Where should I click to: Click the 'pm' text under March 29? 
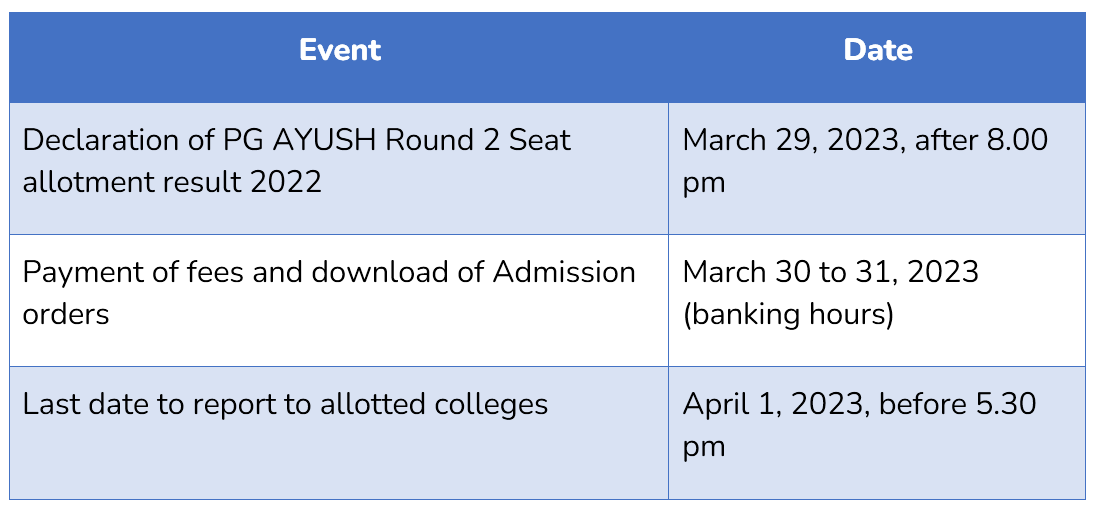click(x=704, y=185)
